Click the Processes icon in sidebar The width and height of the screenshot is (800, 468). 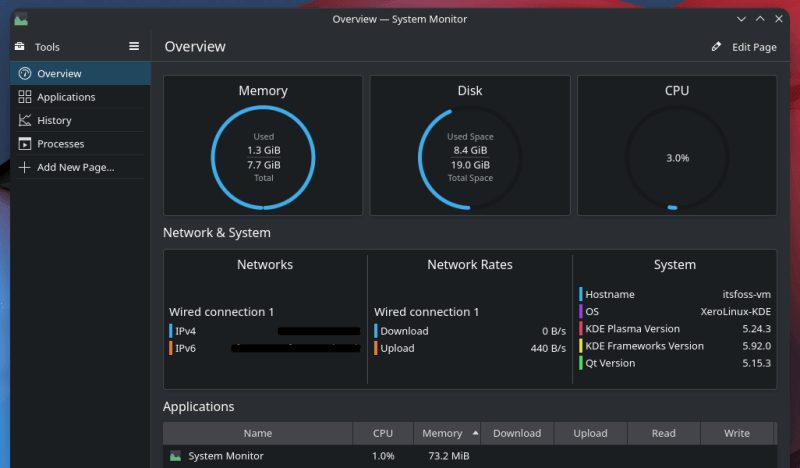click(25, 144)
